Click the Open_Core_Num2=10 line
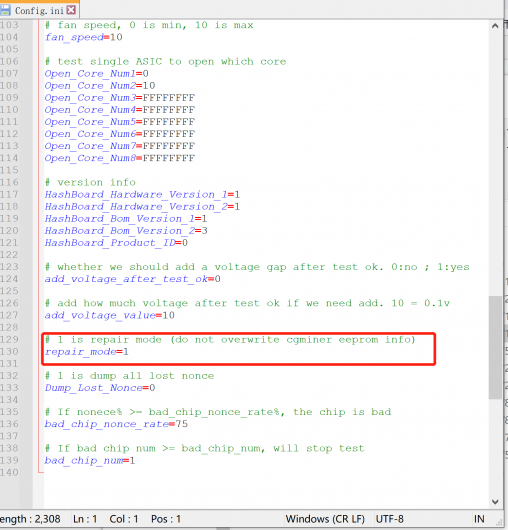 [100, 86]
